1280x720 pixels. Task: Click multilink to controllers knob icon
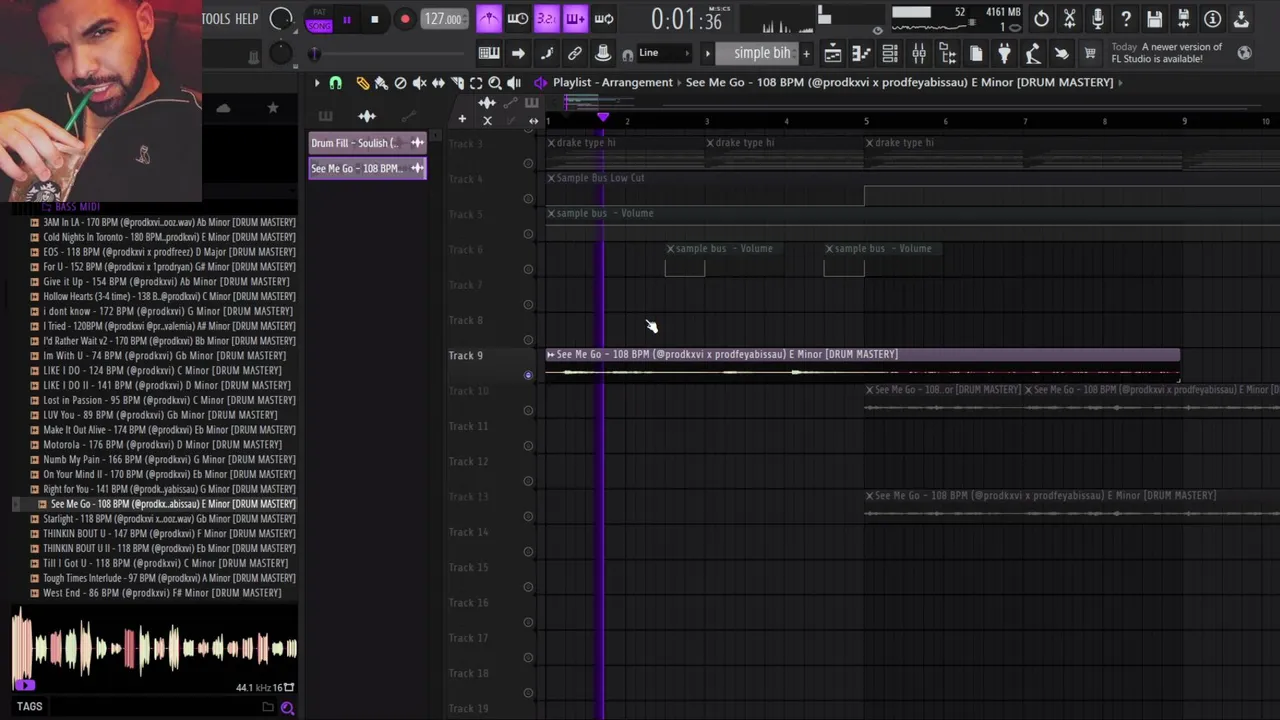(603, 53)
